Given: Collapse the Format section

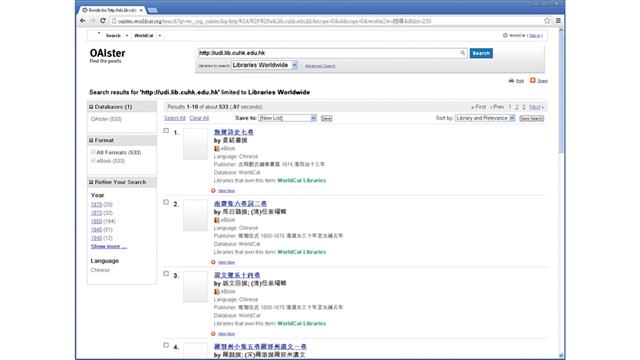Looking at the screenshot, I should pos(91,140).
